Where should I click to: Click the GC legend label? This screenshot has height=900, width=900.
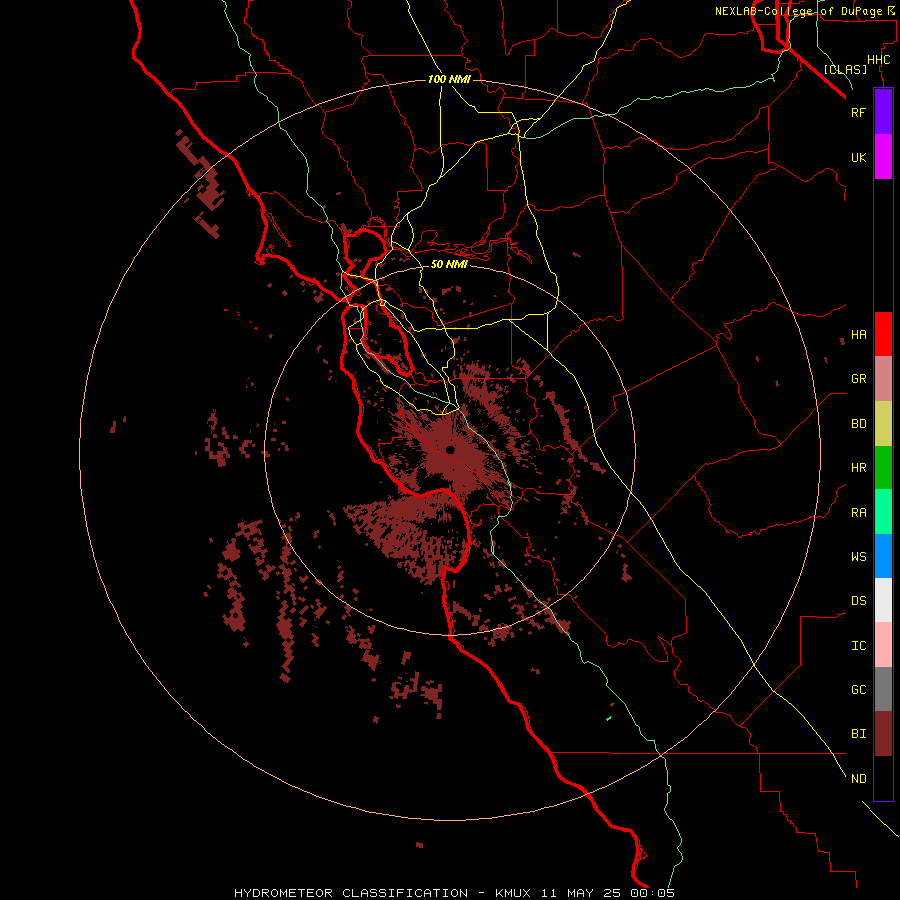pos(858,690)
